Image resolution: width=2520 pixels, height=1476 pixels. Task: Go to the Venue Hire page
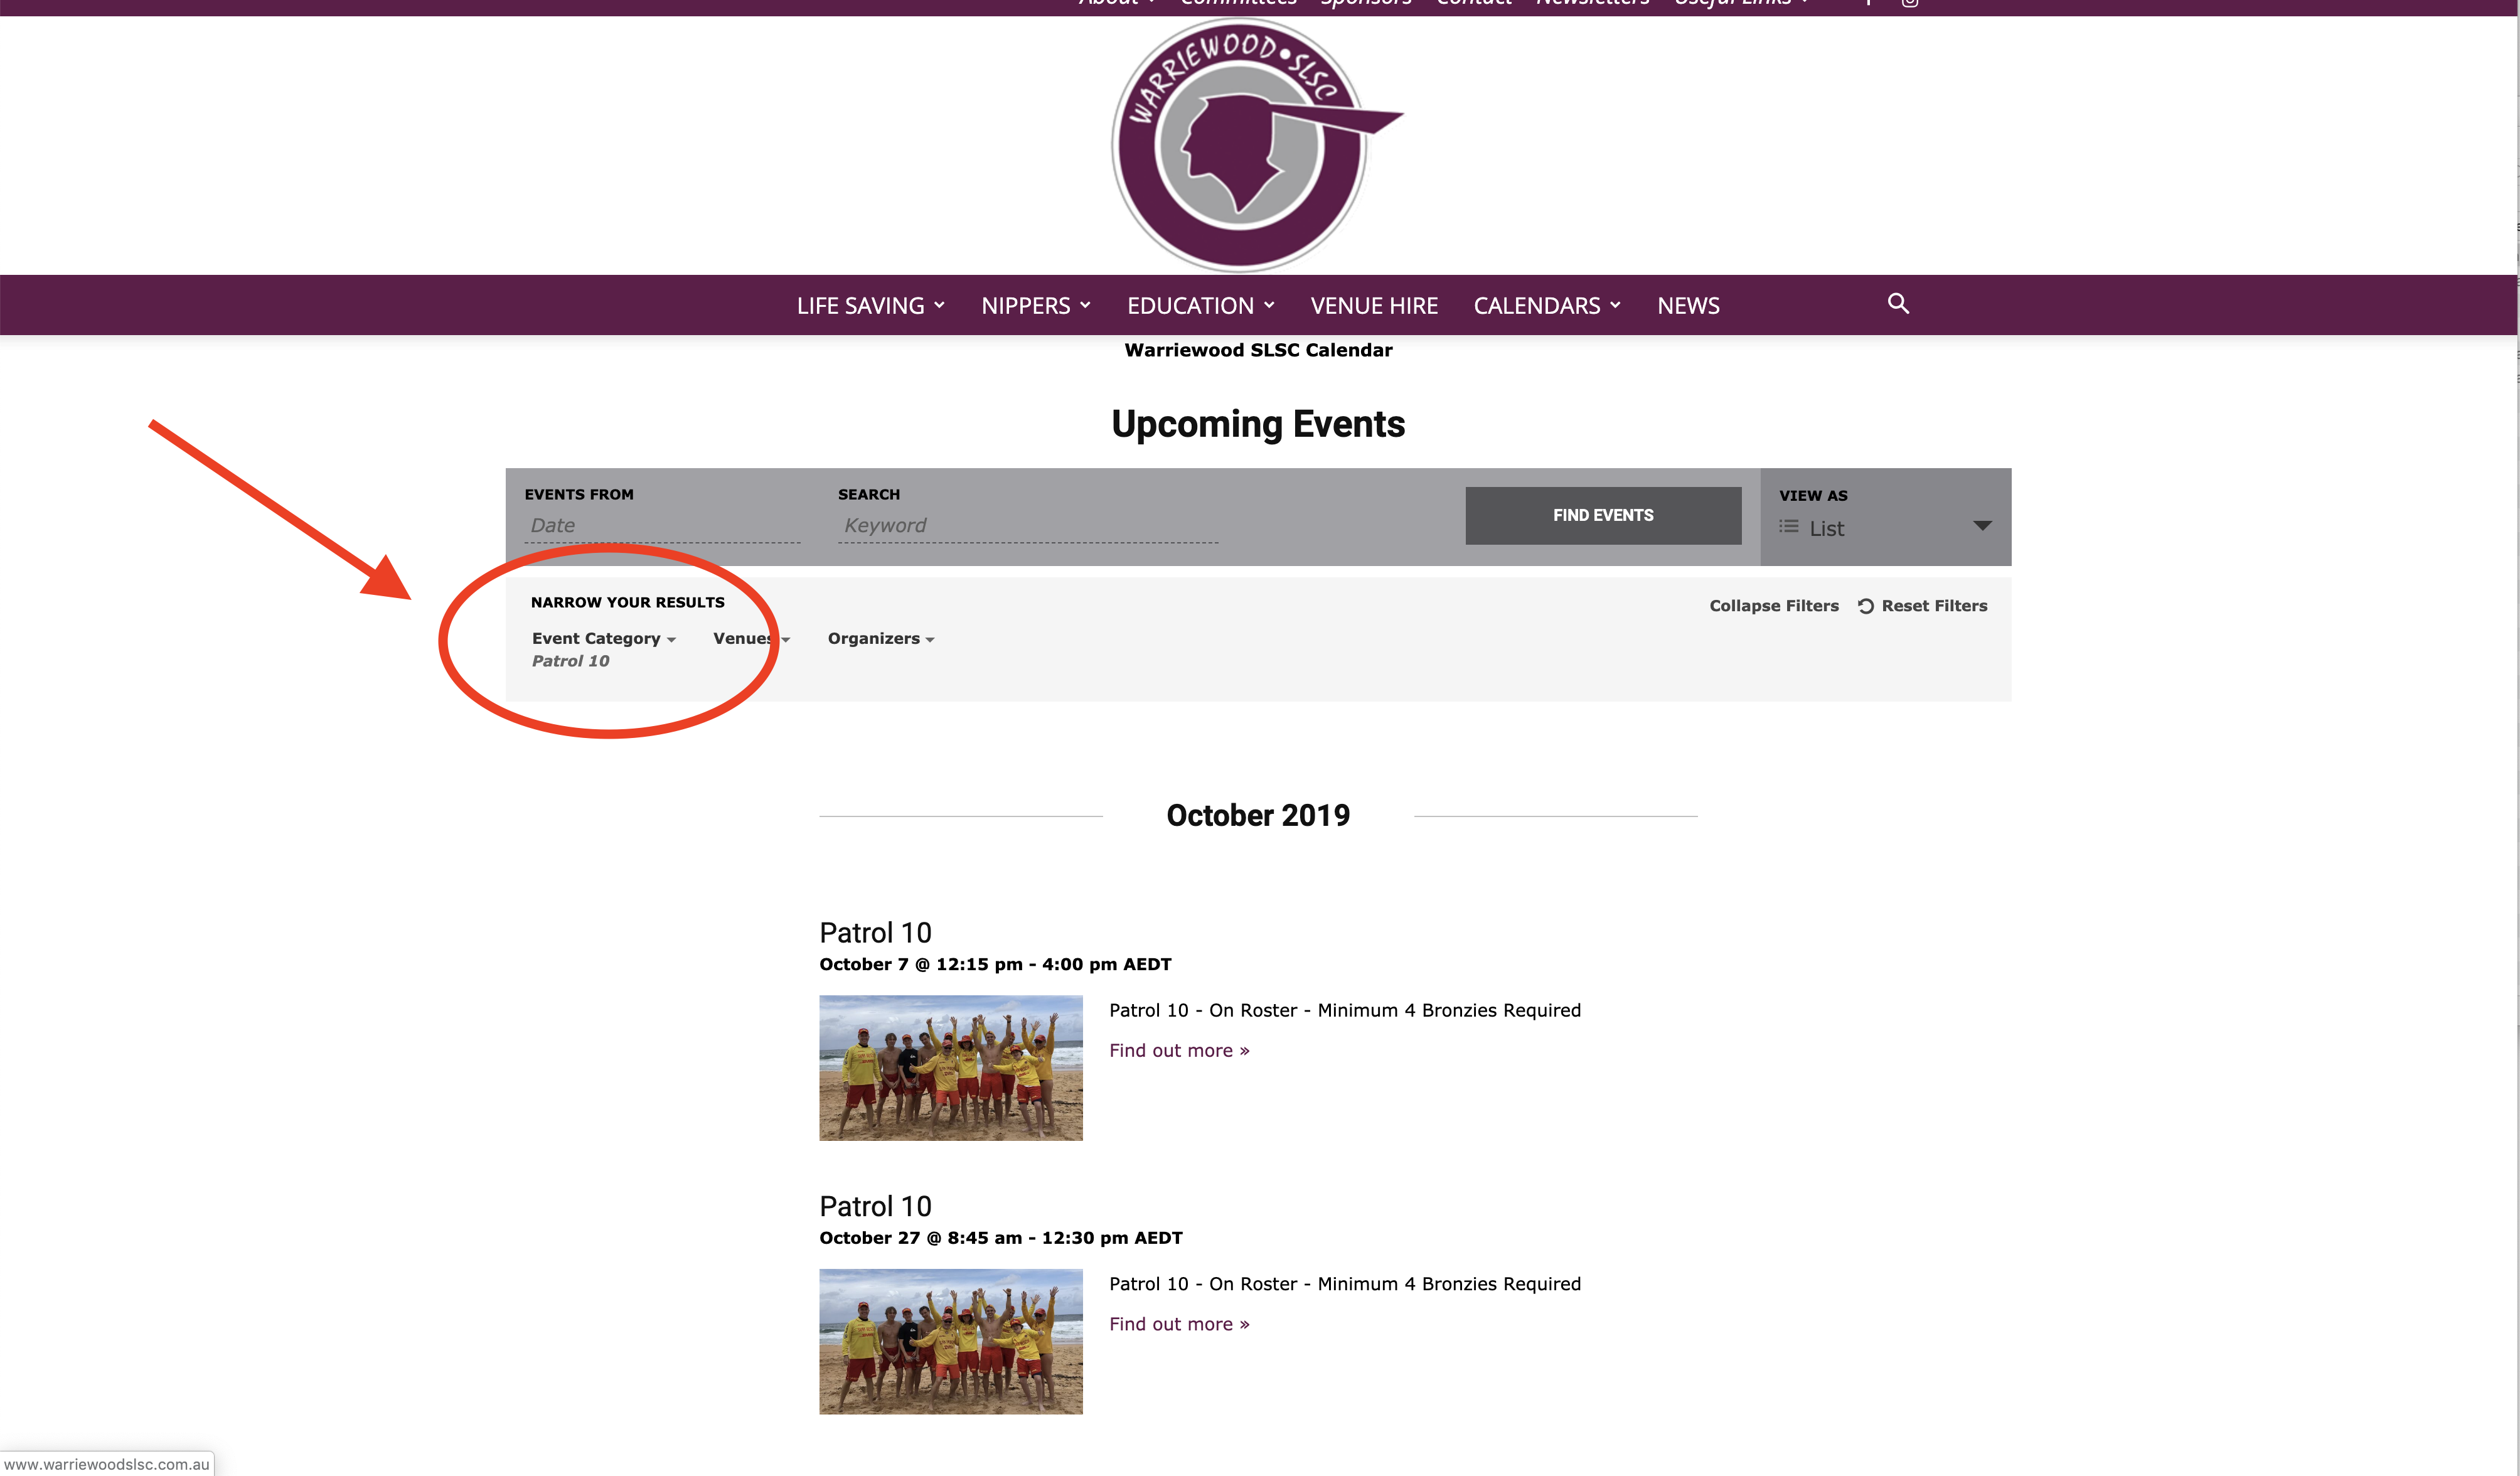point(1374,305)
